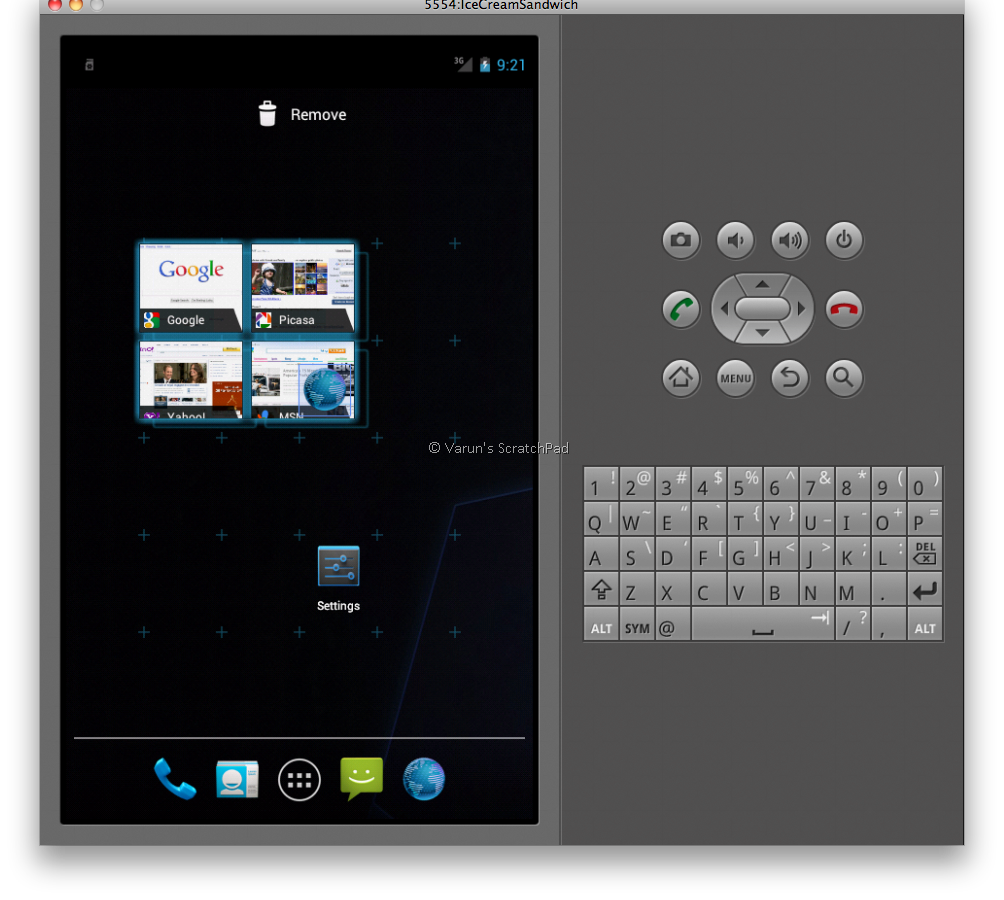Click the P key
The width and height of the screenshot is (1004, 900).
(925, 518)
